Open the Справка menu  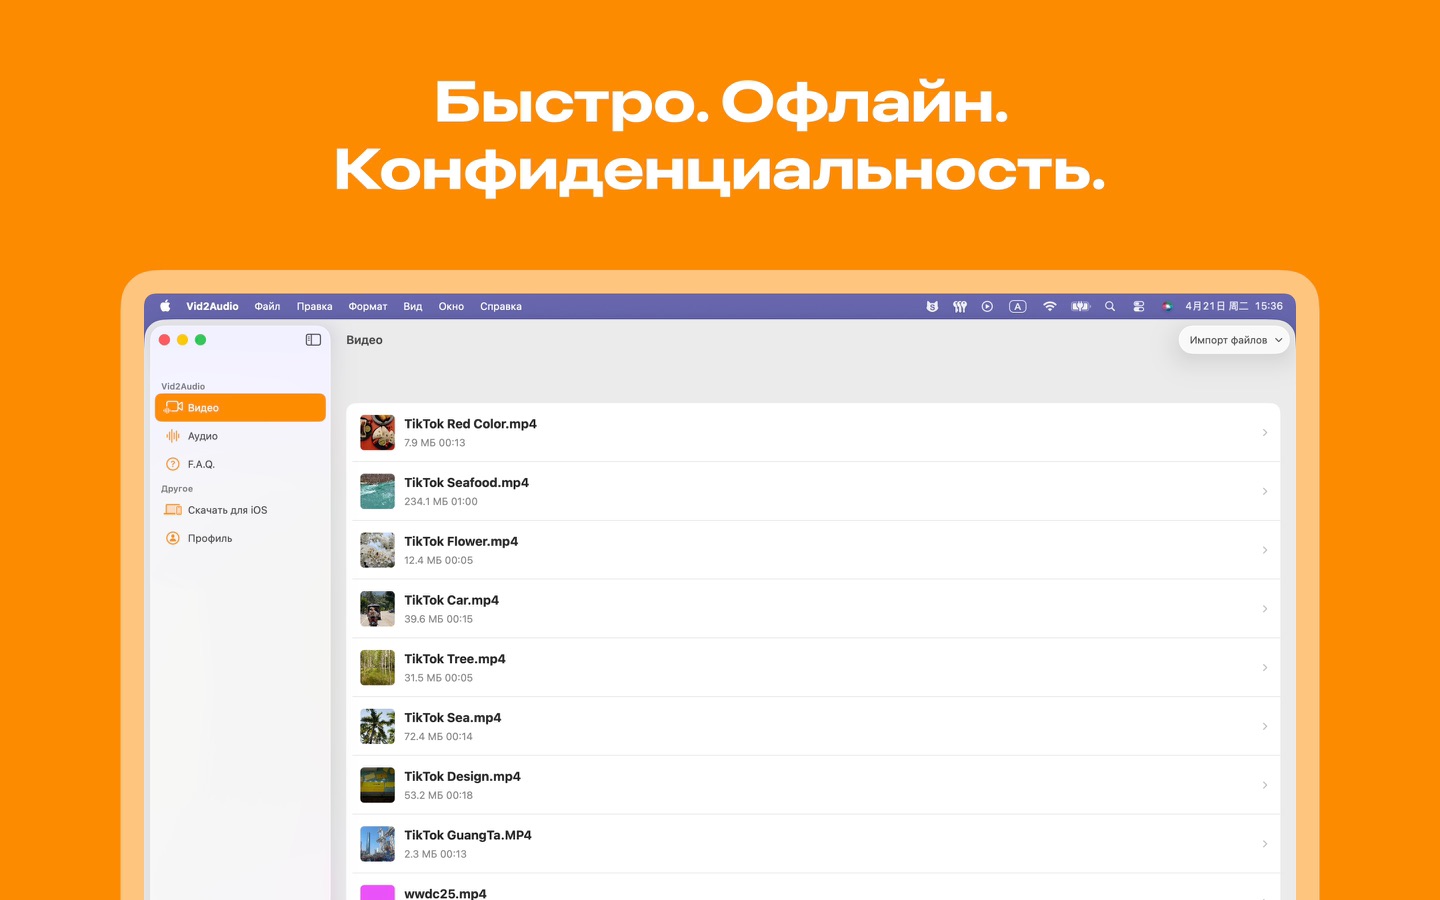(501, 307)
